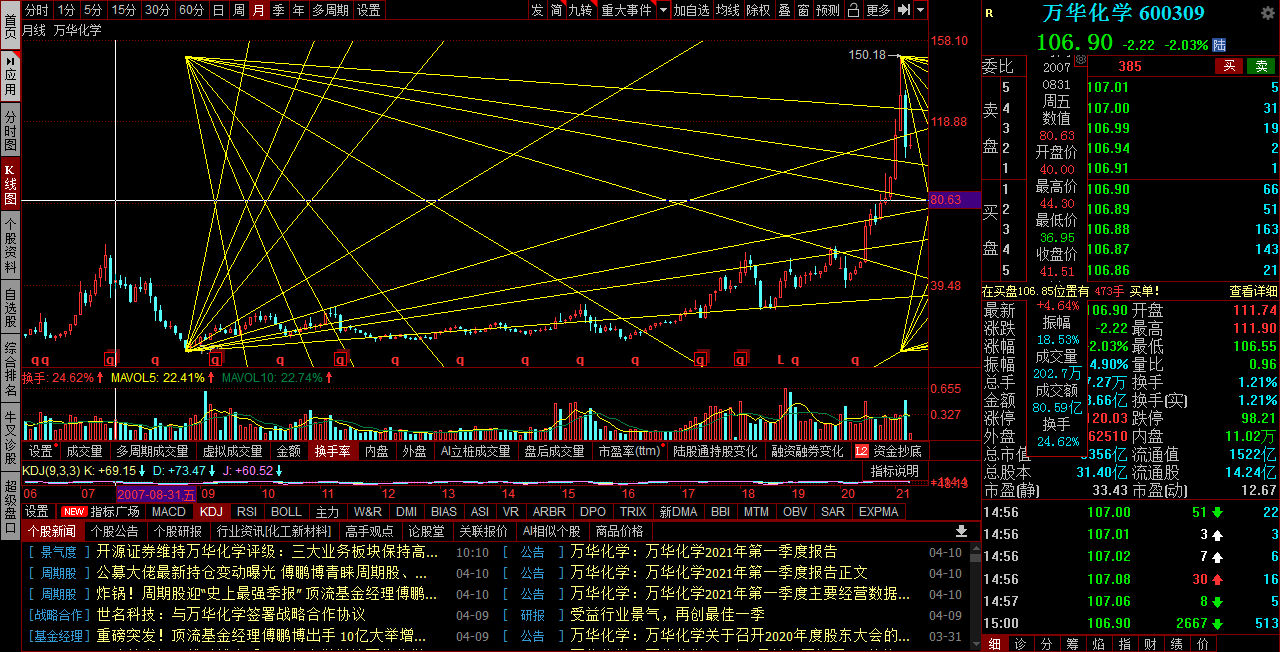Click the red 买 (buy) button
This screenshot has height=652, width=1280.
pos(1229,66)
